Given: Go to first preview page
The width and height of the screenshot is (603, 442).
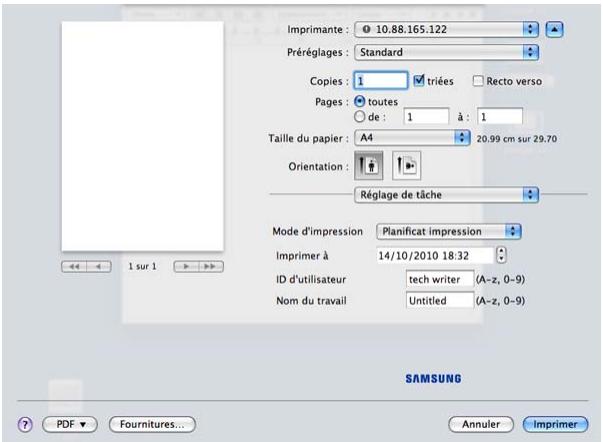Looking at the screenshot, I should point(74,266).
